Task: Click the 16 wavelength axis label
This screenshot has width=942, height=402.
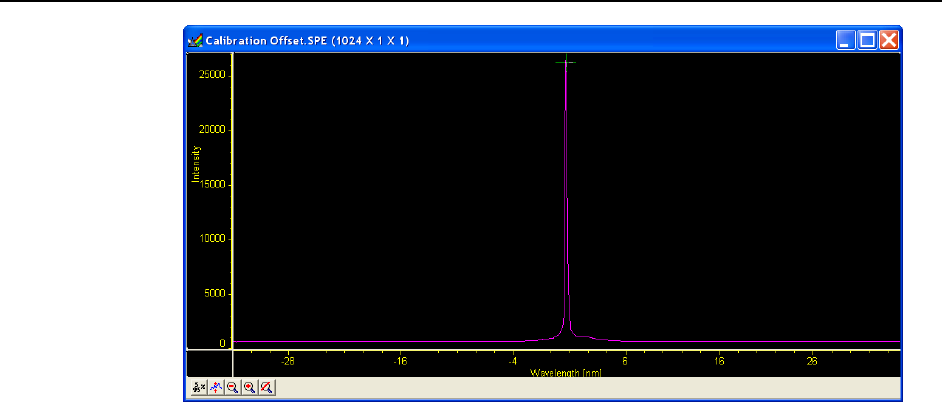Action: (x=719, y=361)
